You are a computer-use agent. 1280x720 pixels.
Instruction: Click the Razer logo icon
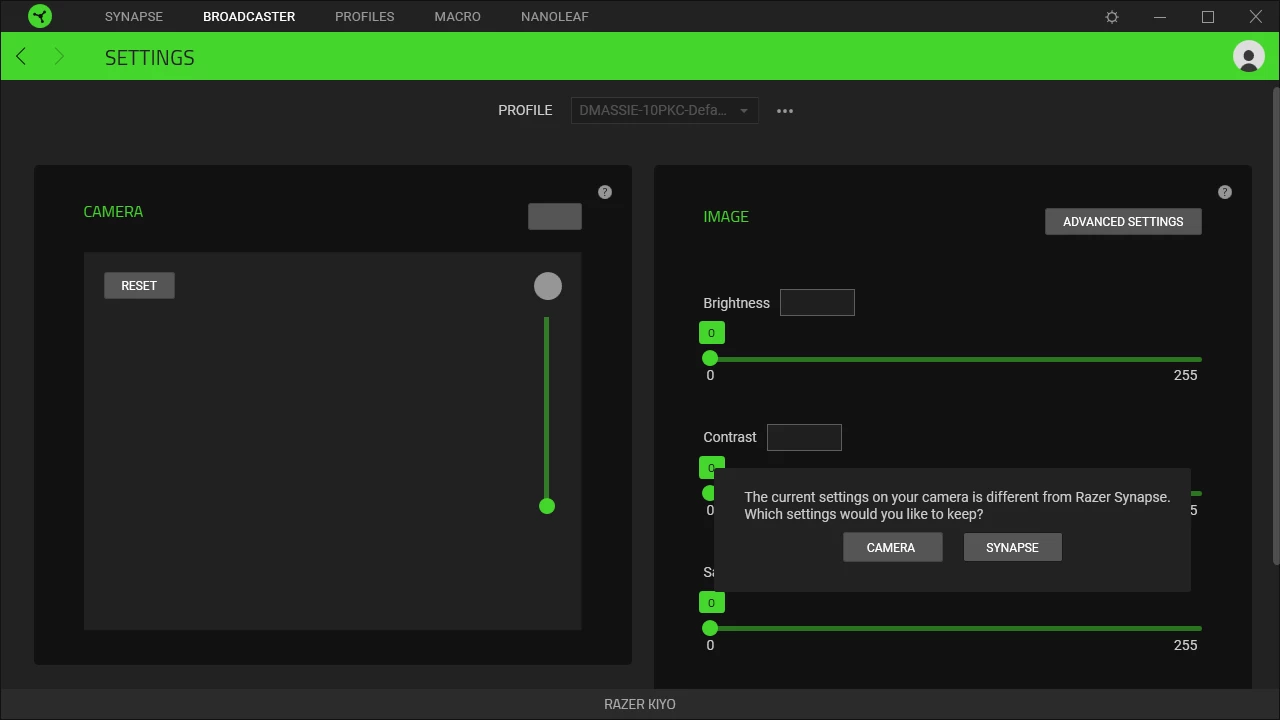pyautogui.click(x=40, y=16)
